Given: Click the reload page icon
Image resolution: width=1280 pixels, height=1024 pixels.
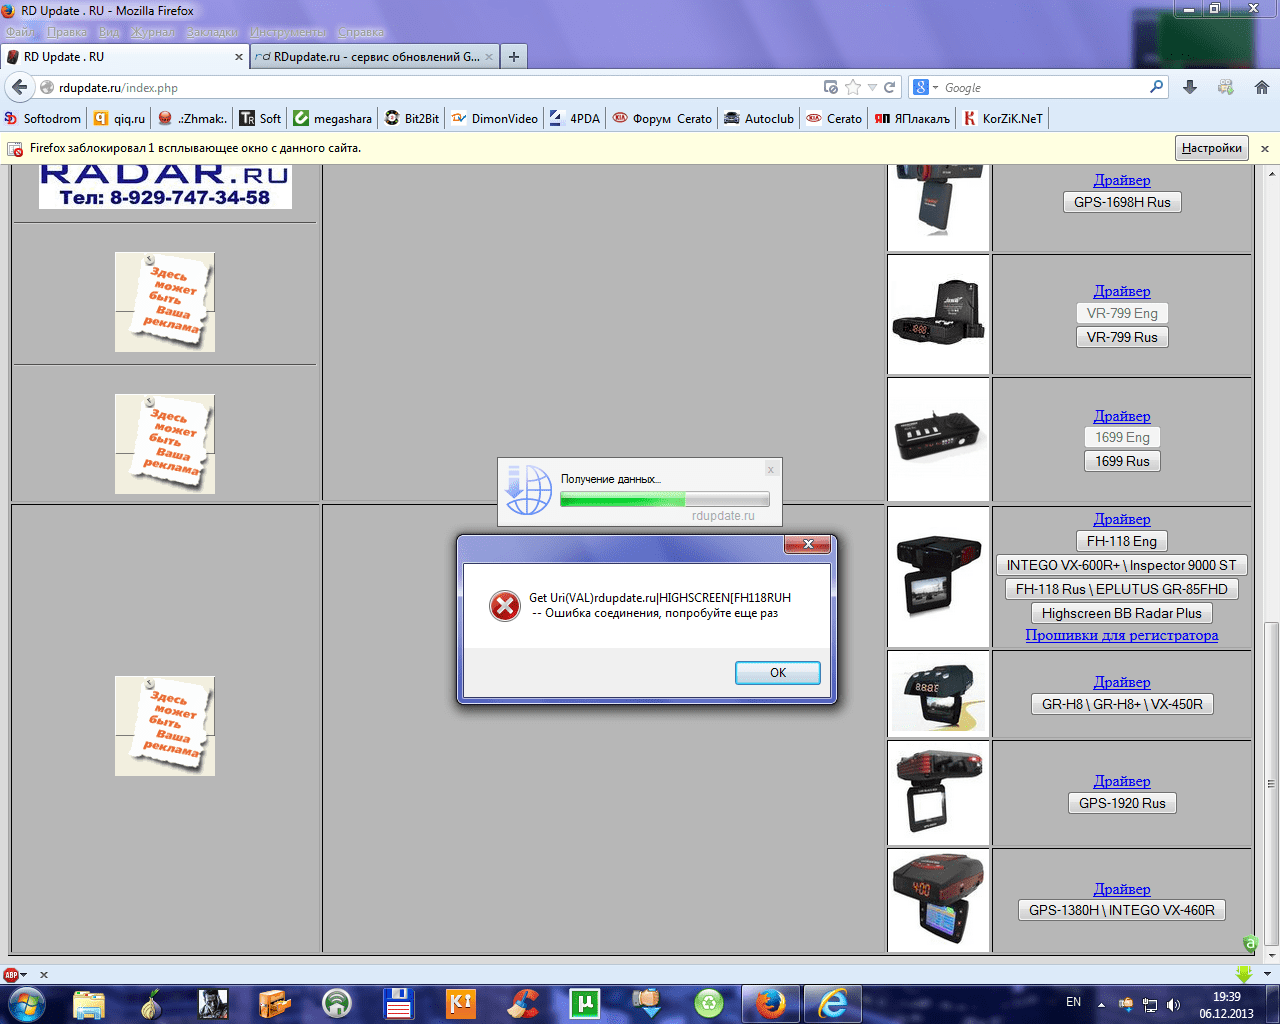Looking at the screenshot, I should [889, 87].
